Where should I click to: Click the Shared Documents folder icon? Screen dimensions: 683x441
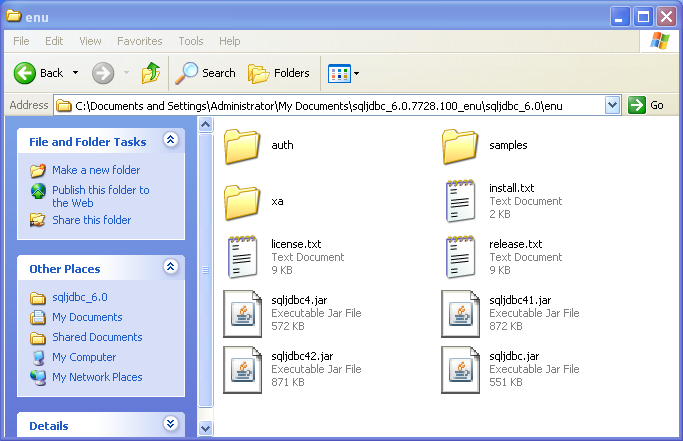(x=38, y=338)
